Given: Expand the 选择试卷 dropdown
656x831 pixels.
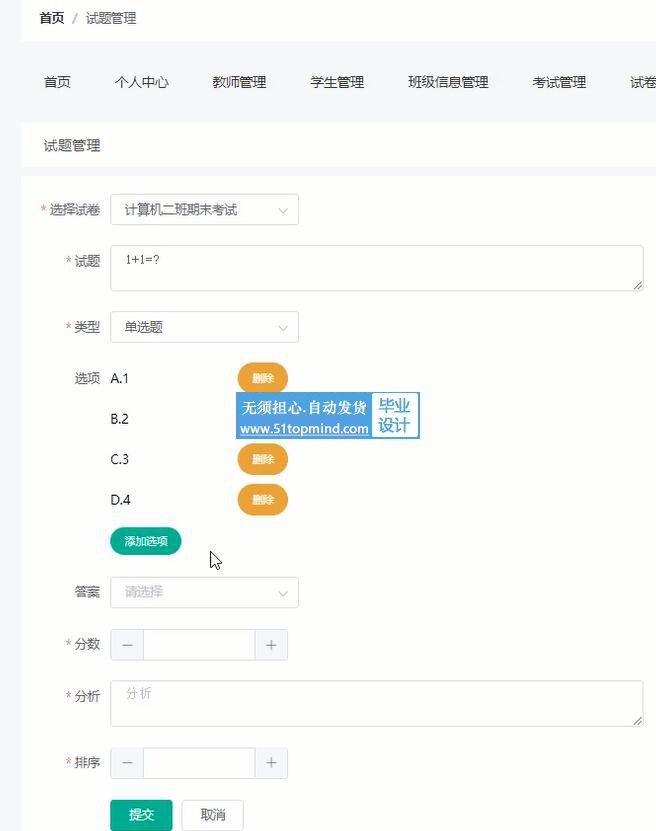Looking at the screenshot, I should click(204, 210).
